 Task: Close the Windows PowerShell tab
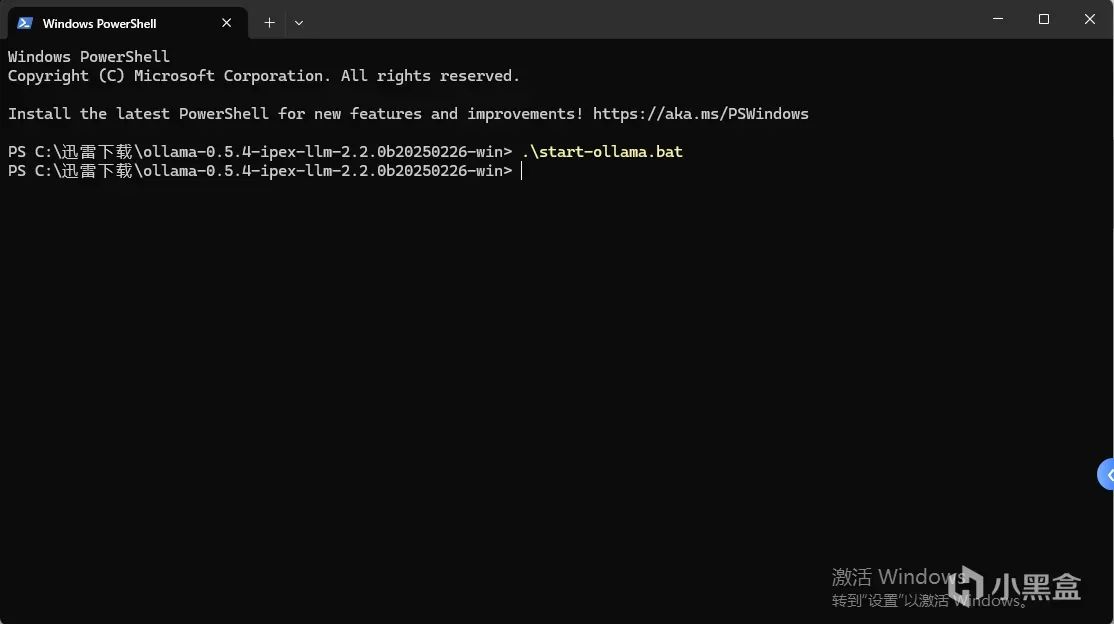pos(227,22)
